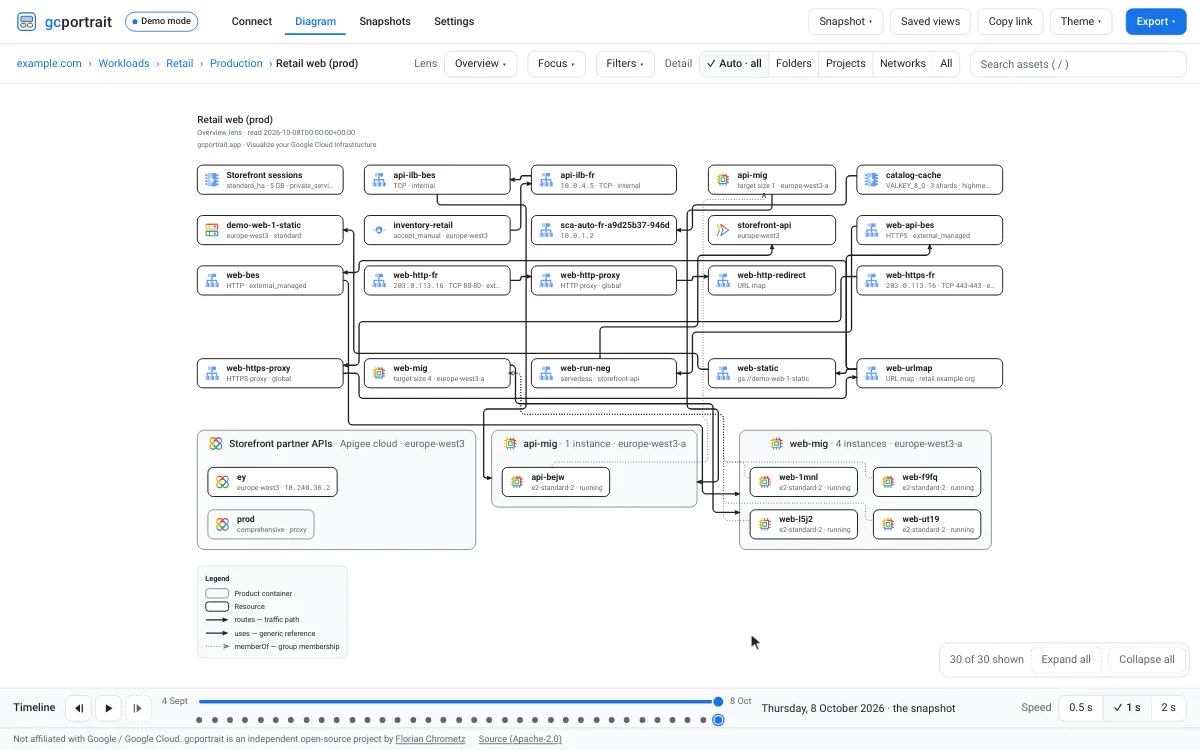Click the Copy link button
The width and height of the screenshot is (1200, 750).
(x=1010, y=21)
